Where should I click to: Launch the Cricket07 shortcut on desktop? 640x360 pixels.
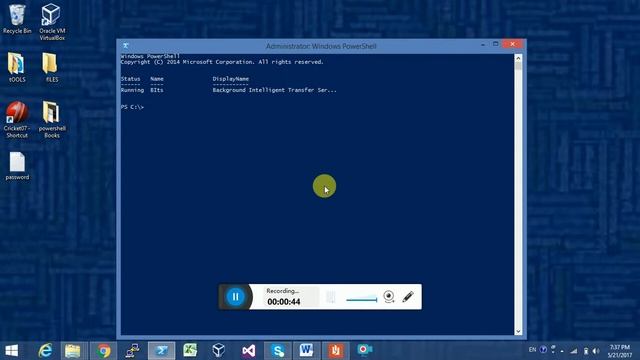click(x=17, y=120)
